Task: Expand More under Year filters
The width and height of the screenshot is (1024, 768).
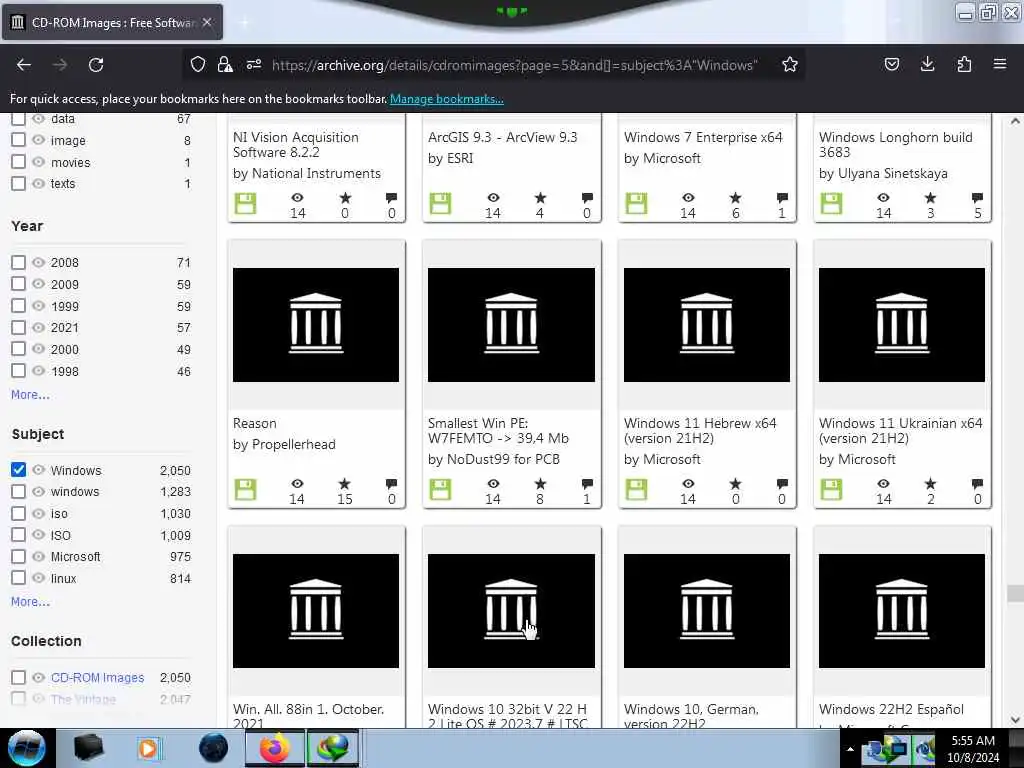Action: (x=30, y=394)
